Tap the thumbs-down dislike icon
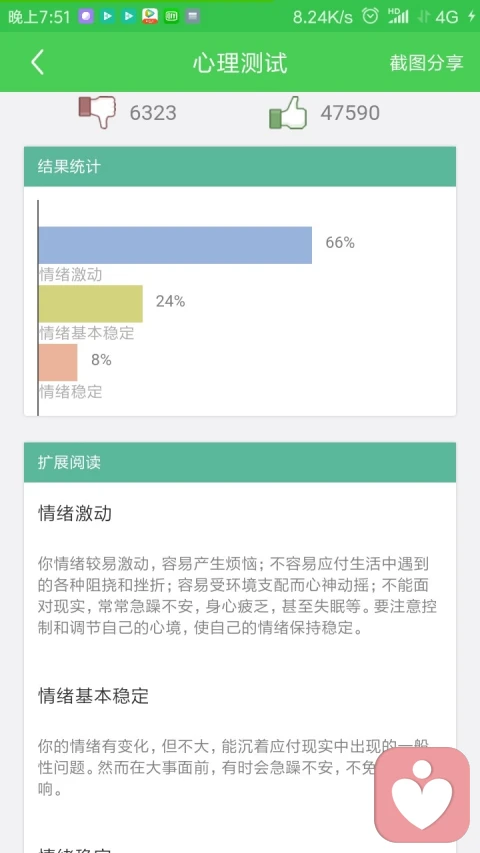 click(97, 112)
